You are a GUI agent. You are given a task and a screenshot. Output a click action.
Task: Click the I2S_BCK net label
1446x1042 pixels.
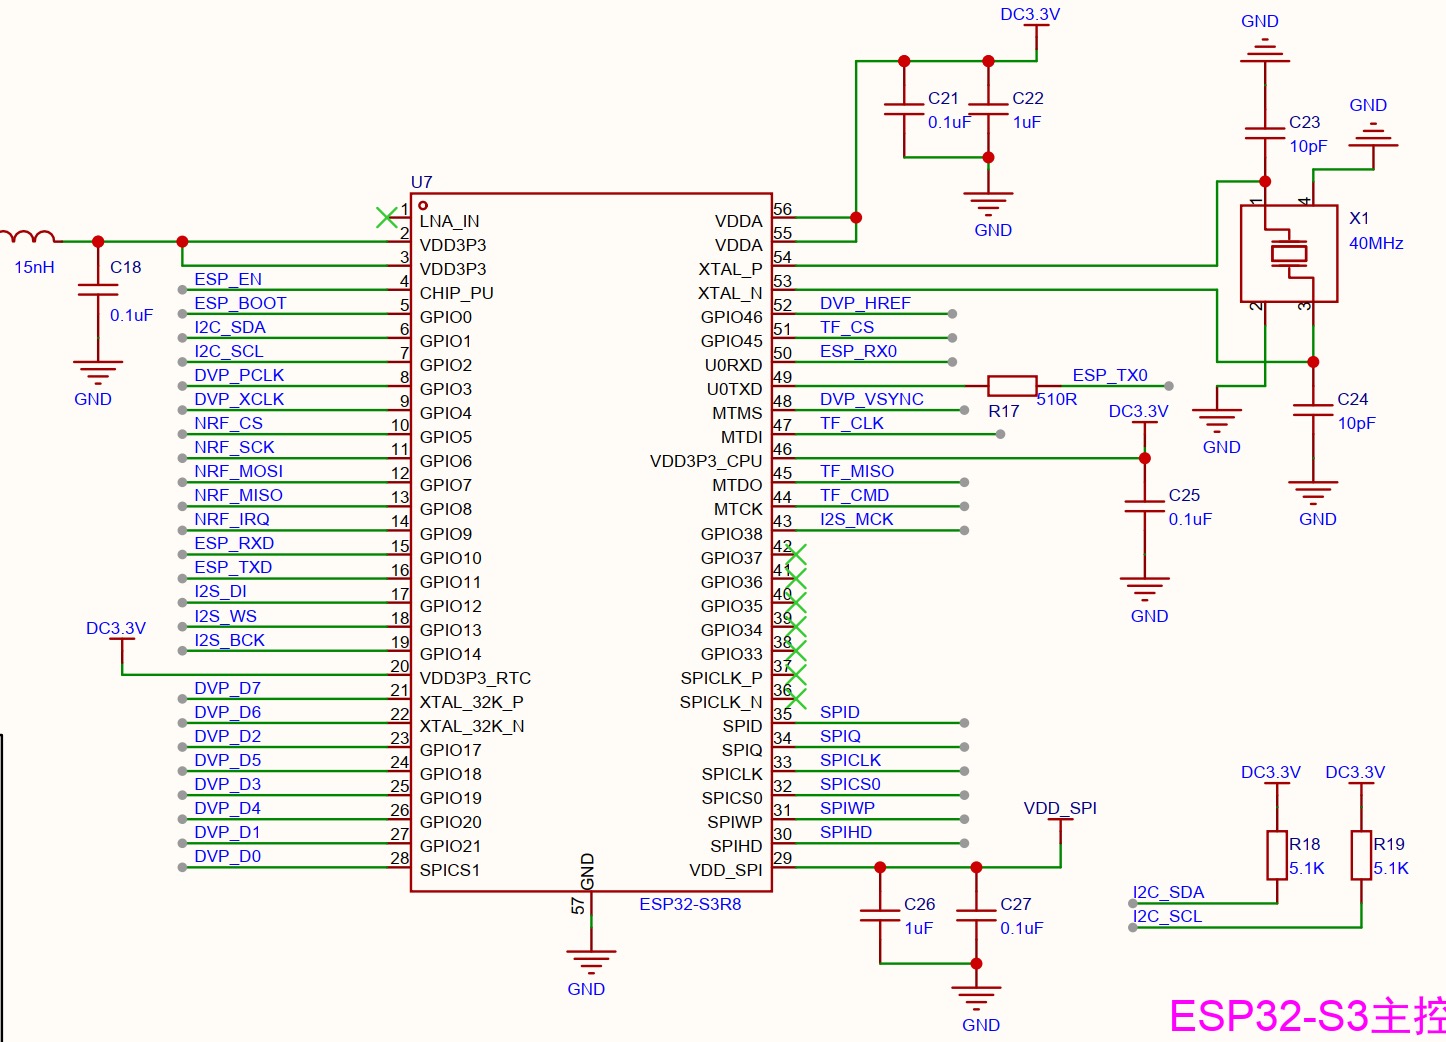229,640
